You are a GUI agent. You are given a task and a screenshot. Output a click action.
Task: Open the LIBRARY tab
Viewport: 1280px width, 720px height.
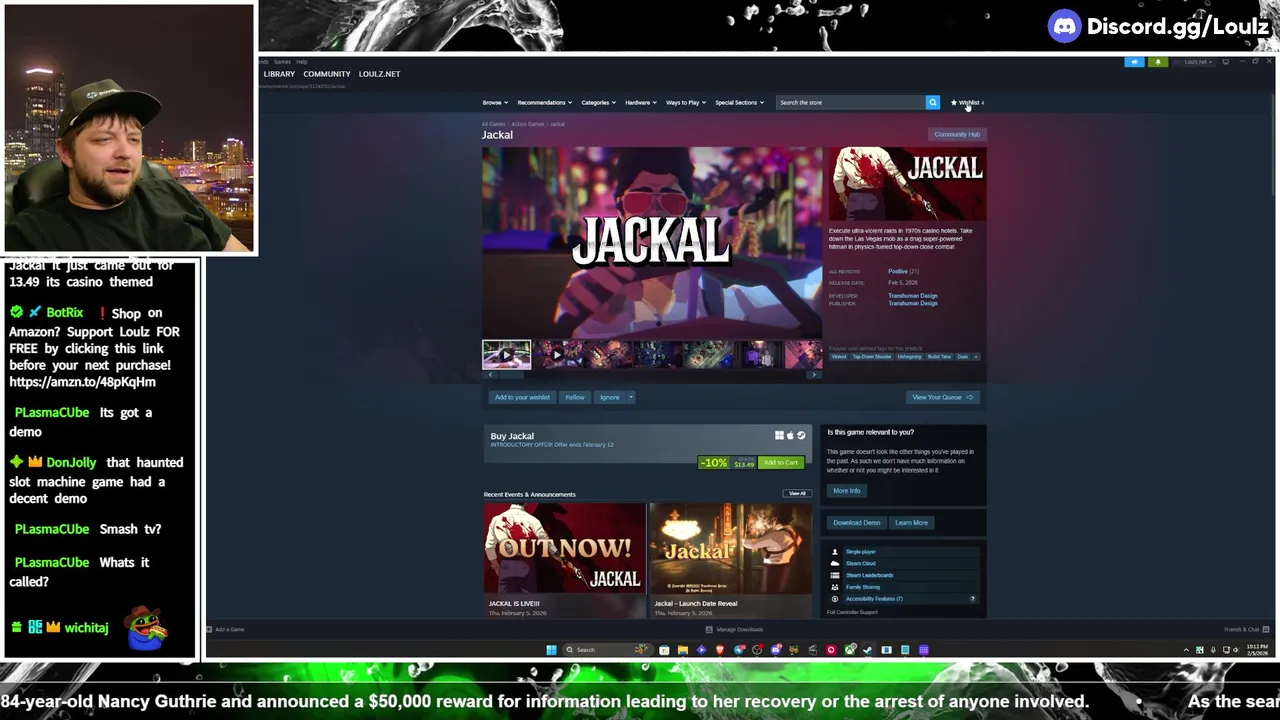click(279, 74)
